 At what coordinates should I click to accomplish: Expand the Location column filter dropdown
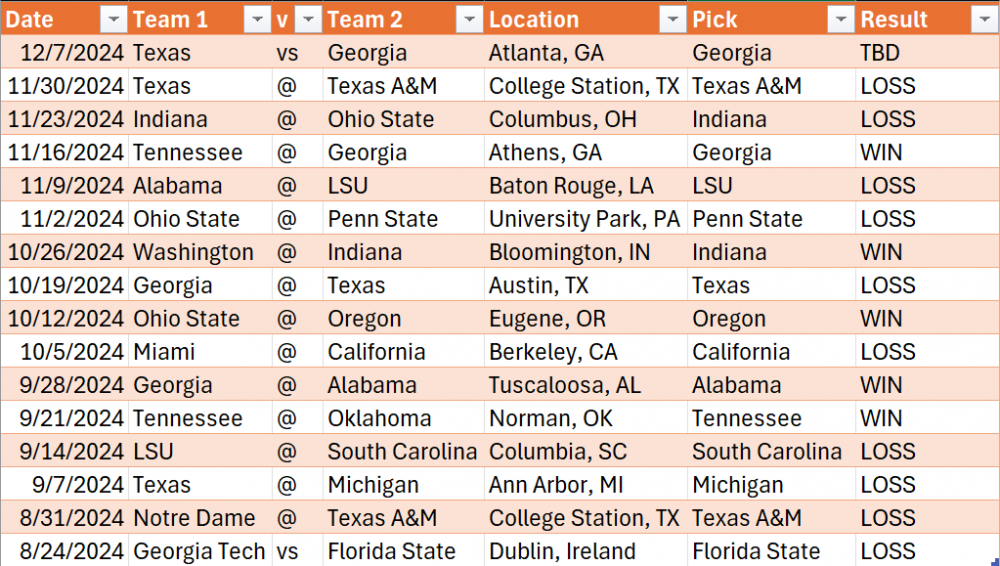671,20
